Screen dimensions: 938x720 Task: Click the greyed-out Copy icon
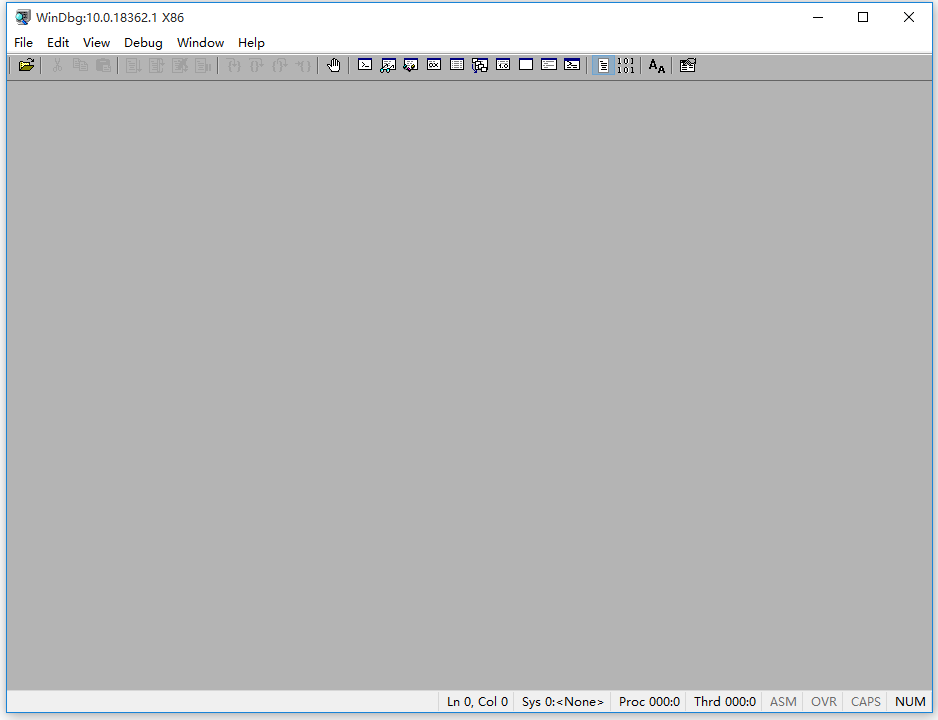[x=80, y=65]
